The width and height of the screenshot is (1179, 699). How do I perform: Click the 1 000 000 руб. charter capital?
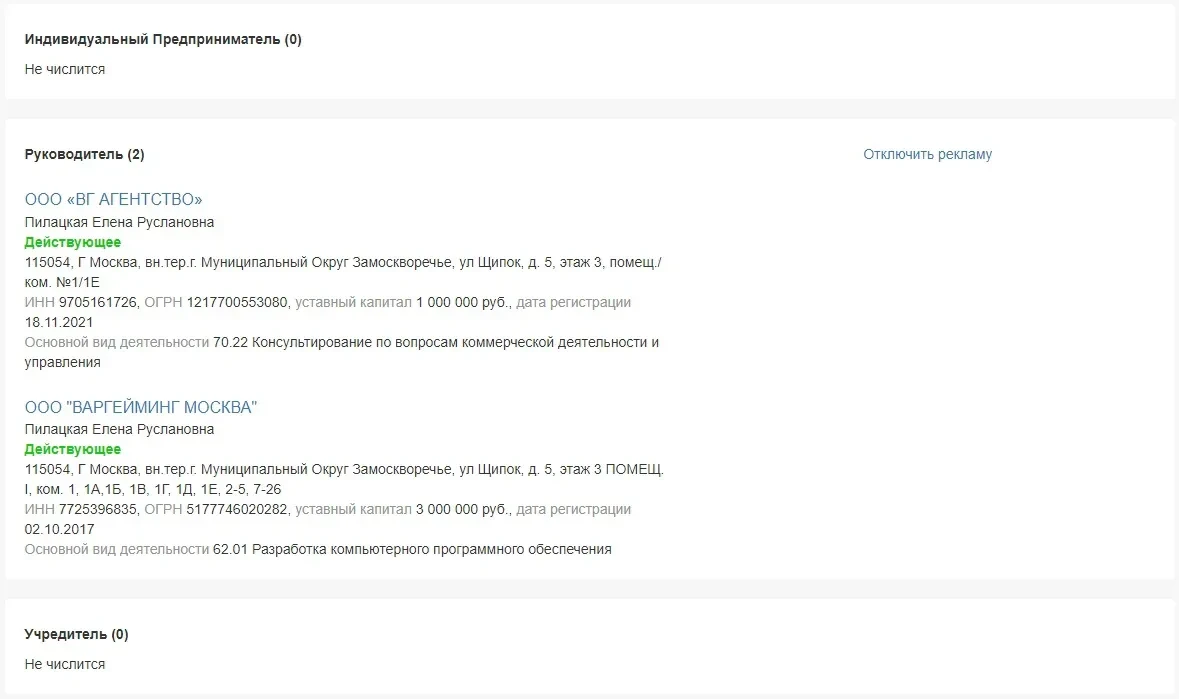464,303
